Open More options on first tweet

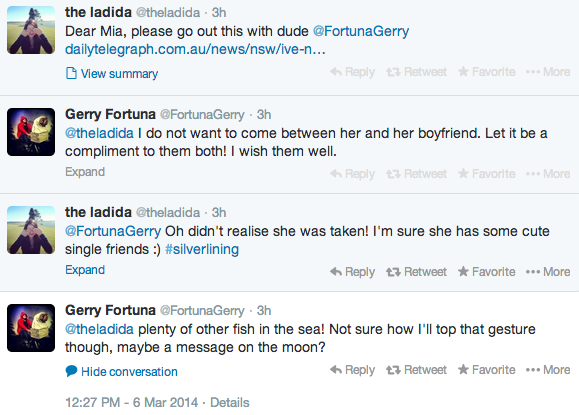(548, 72)
